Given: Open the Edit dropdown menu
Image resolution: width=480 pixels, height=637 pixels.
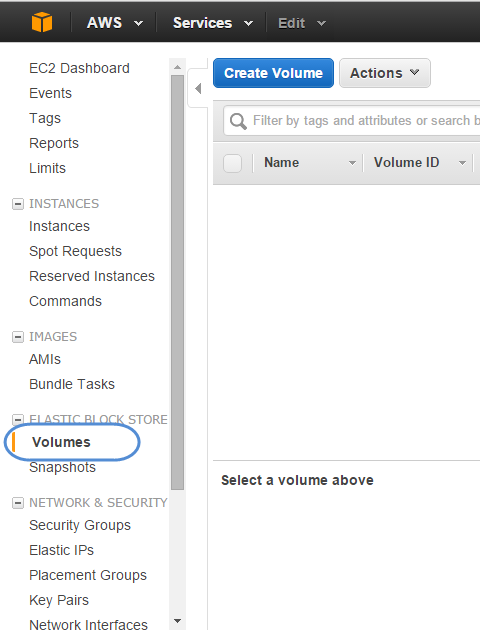Looking at the screenshot, I should pos(302,23).
